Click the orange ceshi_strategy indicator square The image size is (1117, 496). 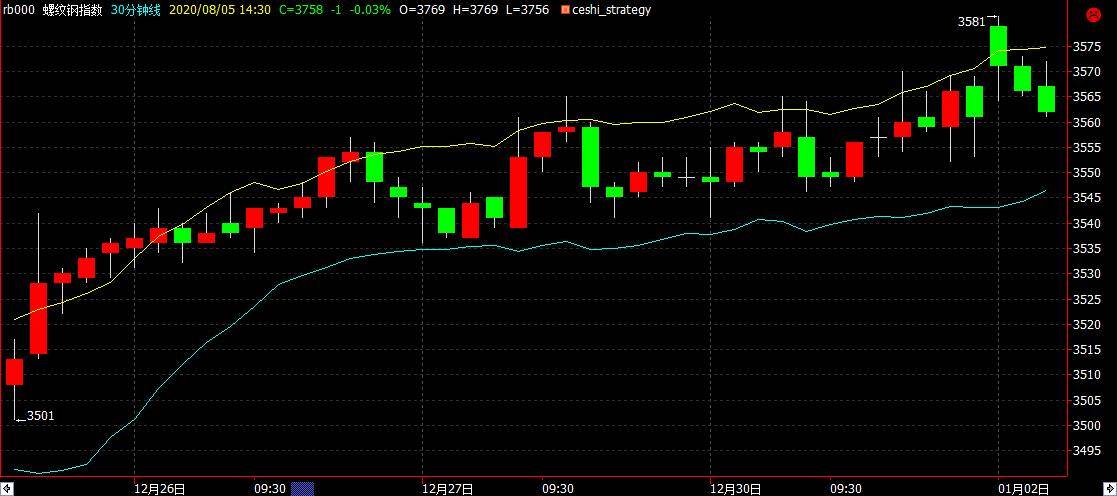pyautogui.click(x=566, y=10)
